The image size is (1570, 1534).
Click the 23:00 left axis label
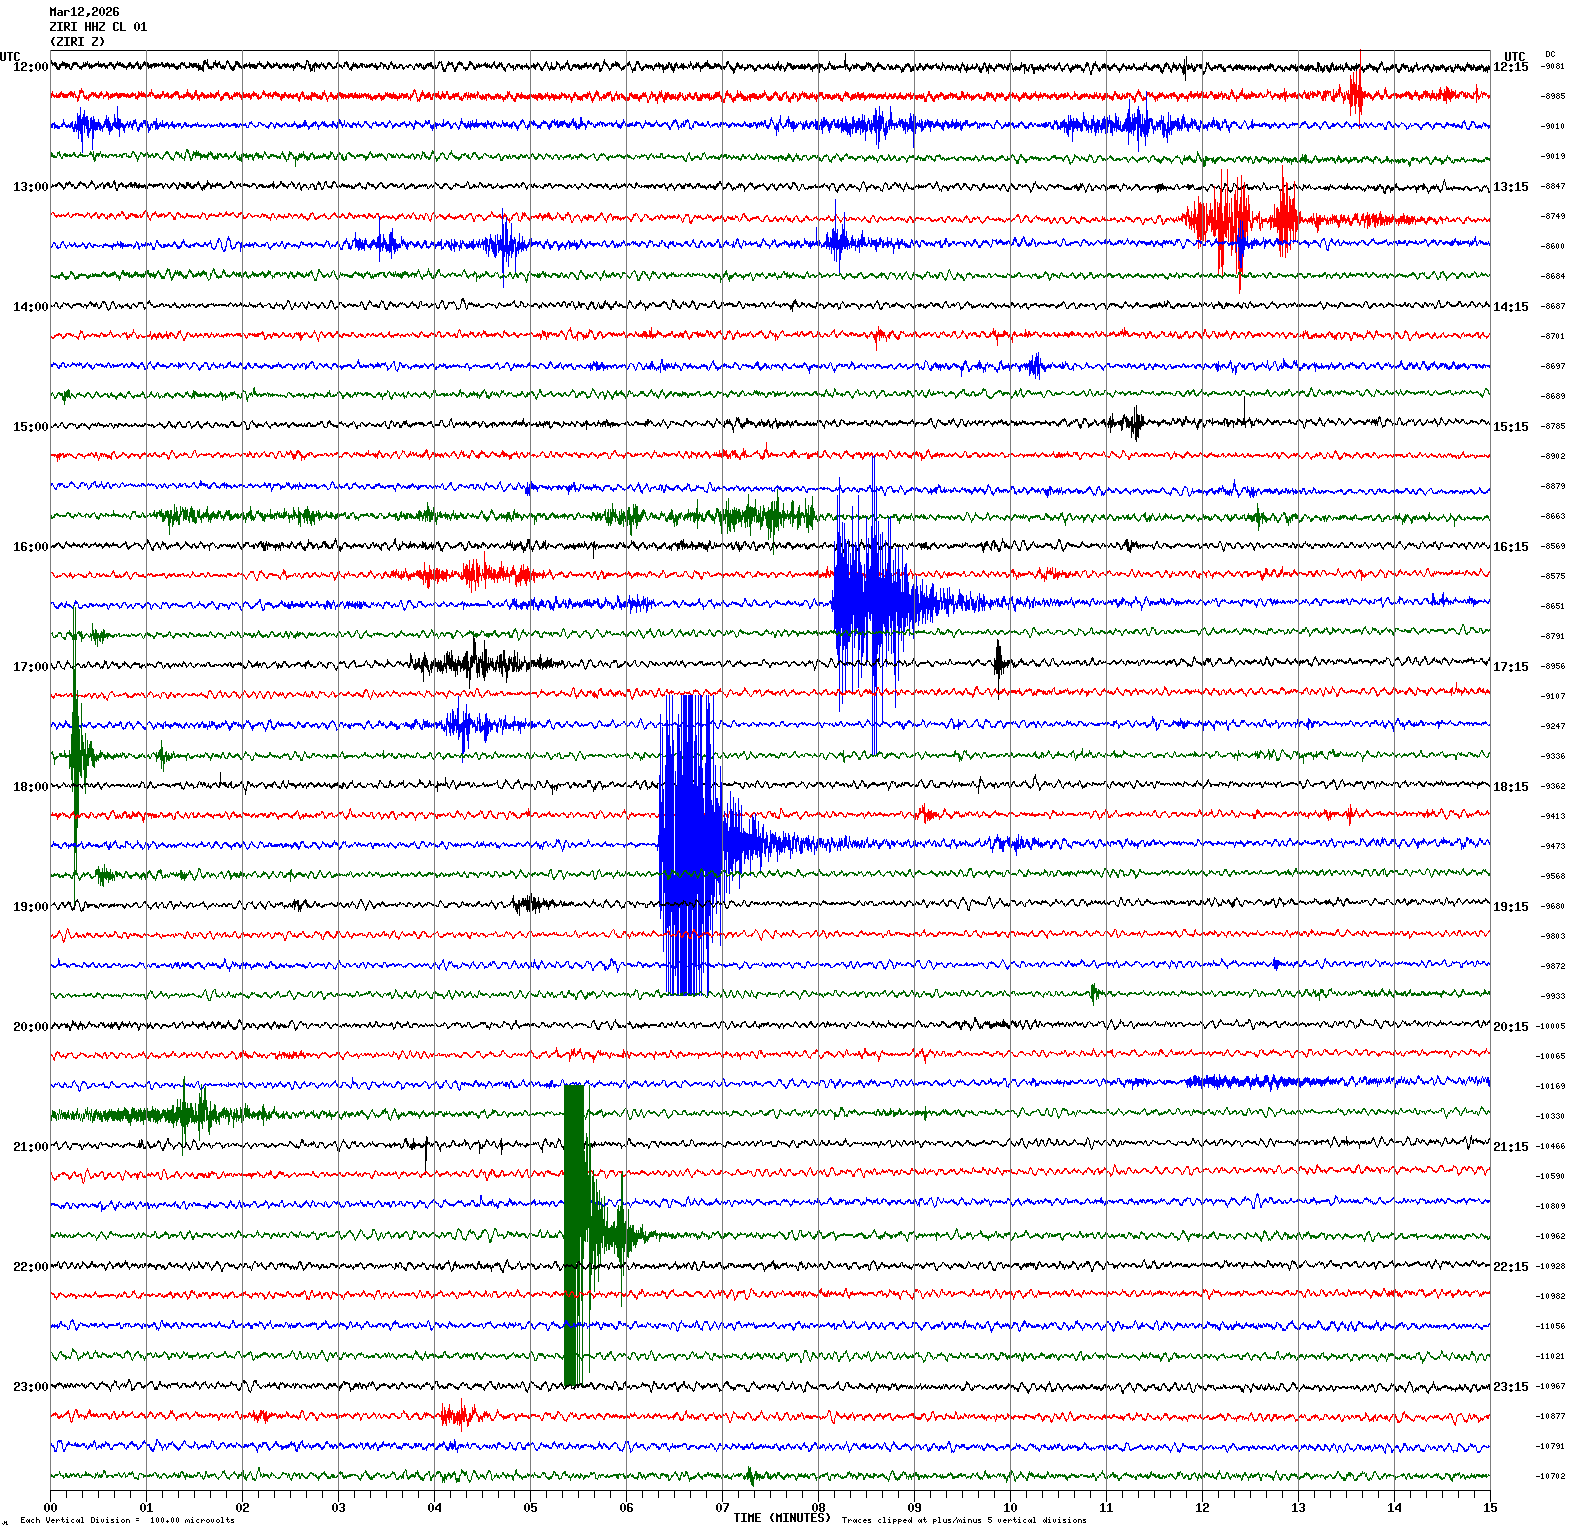(30, 1387)
